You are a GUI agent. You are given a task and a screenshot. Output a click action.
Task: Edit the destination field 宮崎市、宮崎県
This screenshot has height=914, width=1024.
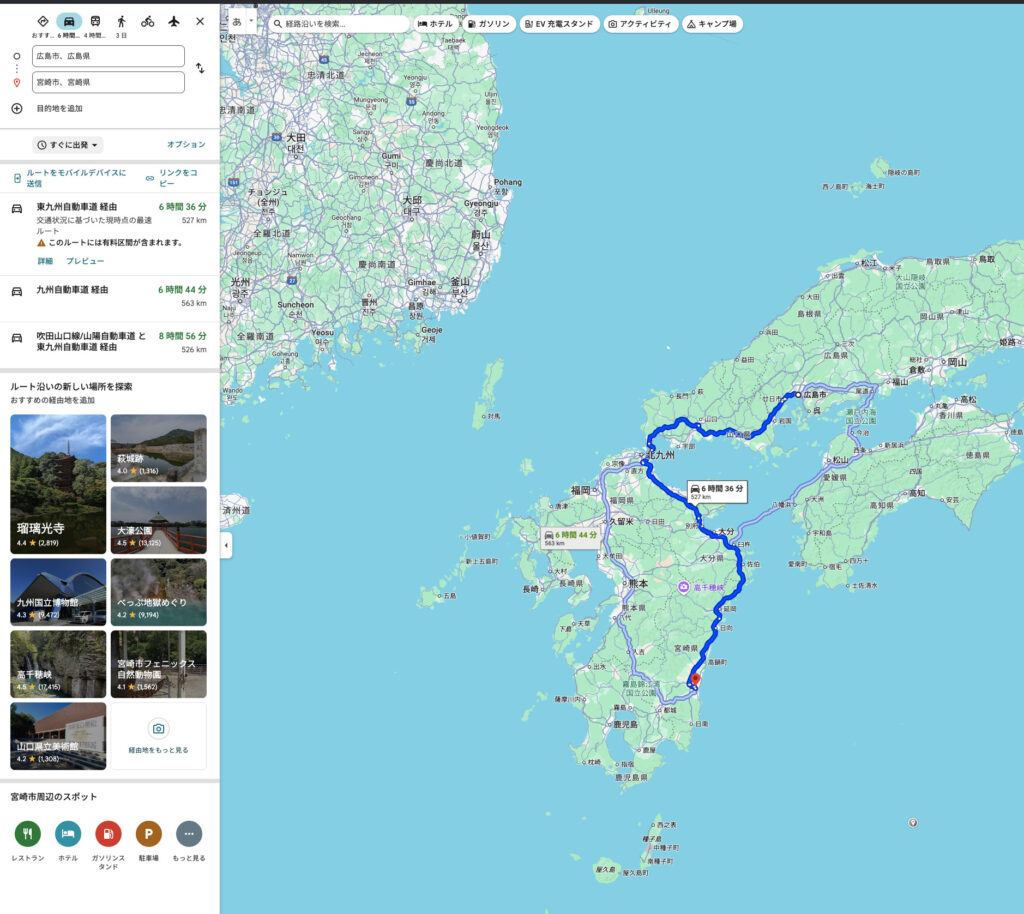[x=108, y=82]
